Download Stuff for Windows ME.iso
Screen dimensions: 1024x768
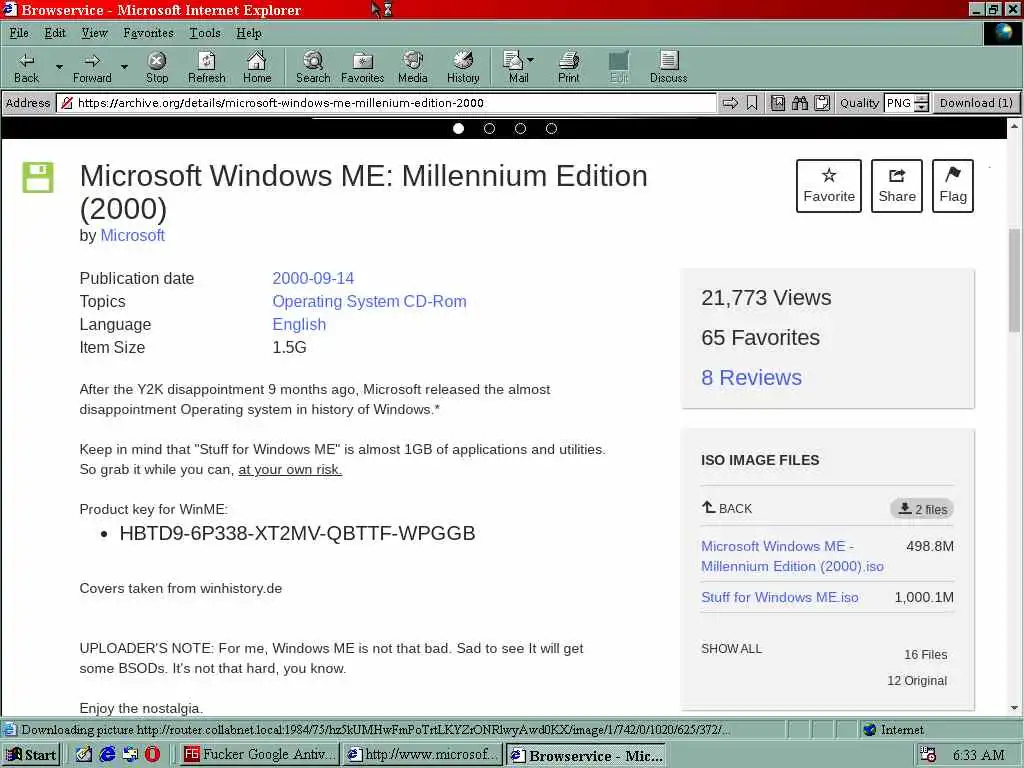780,597
